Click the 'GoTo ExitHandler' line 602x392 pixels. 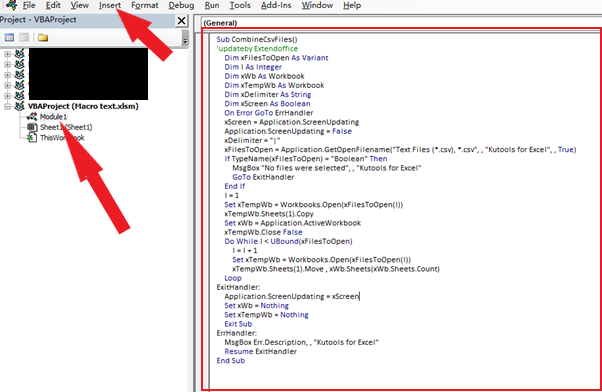coord(263,177)
